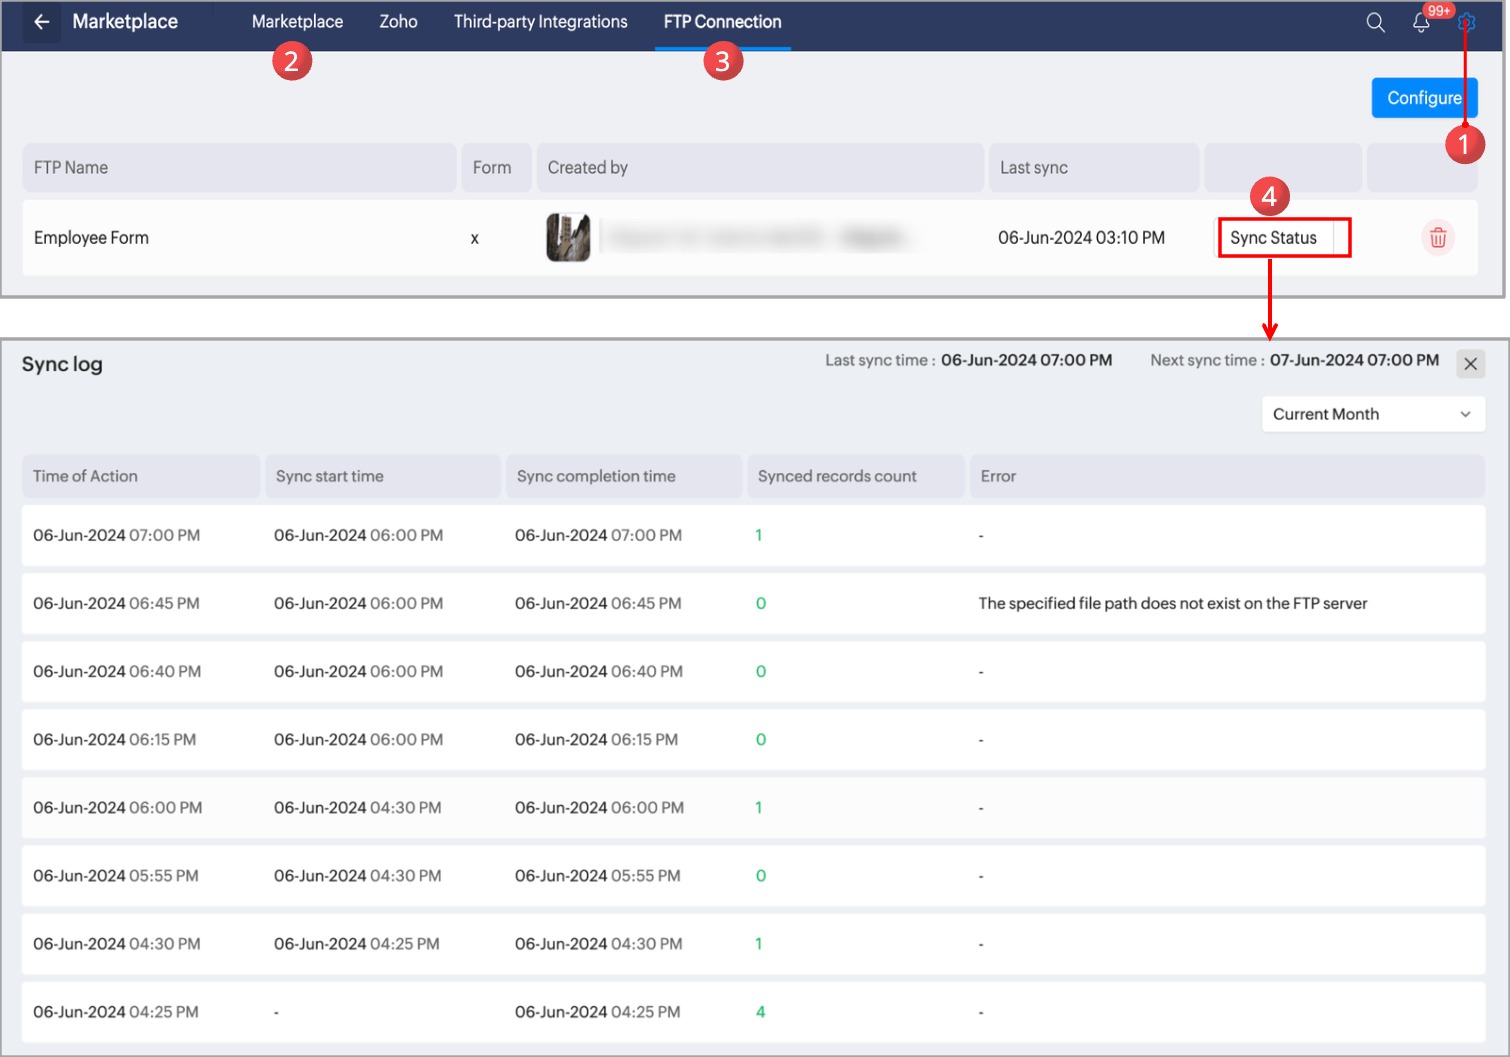This screenshot has height=1057, width=1510.
Task: Close the Sync log panel
Action: point(1470,364)
